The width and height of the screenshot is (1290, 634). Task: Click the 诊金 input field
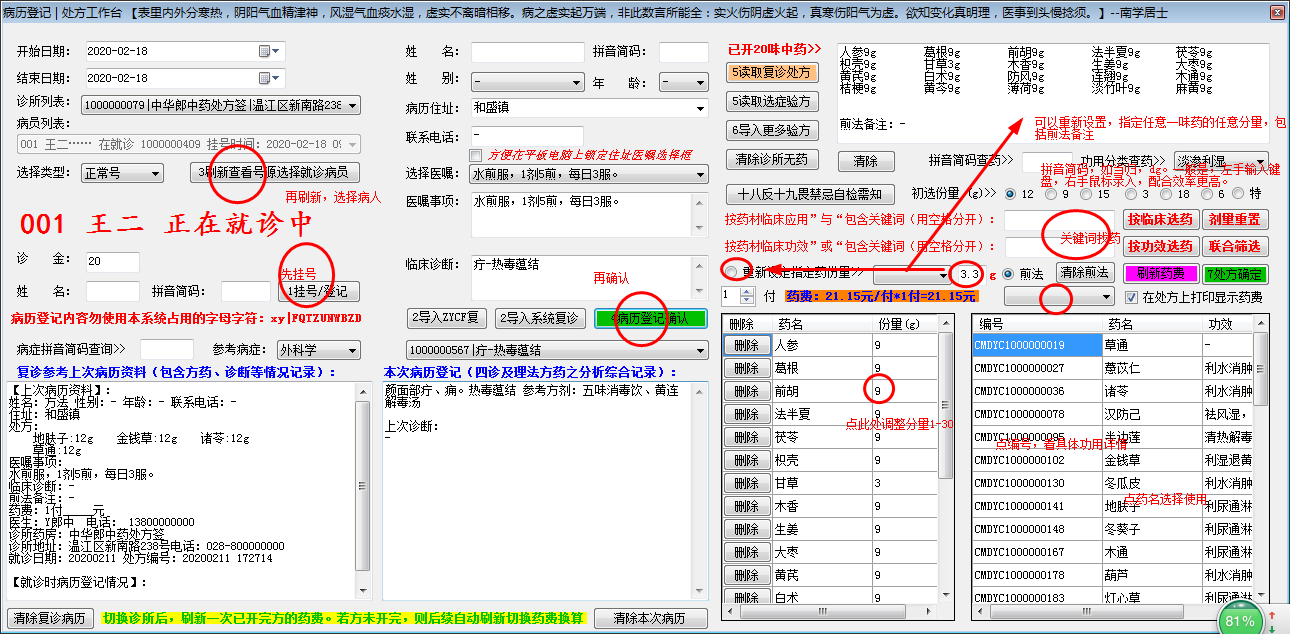click(112, 262)
